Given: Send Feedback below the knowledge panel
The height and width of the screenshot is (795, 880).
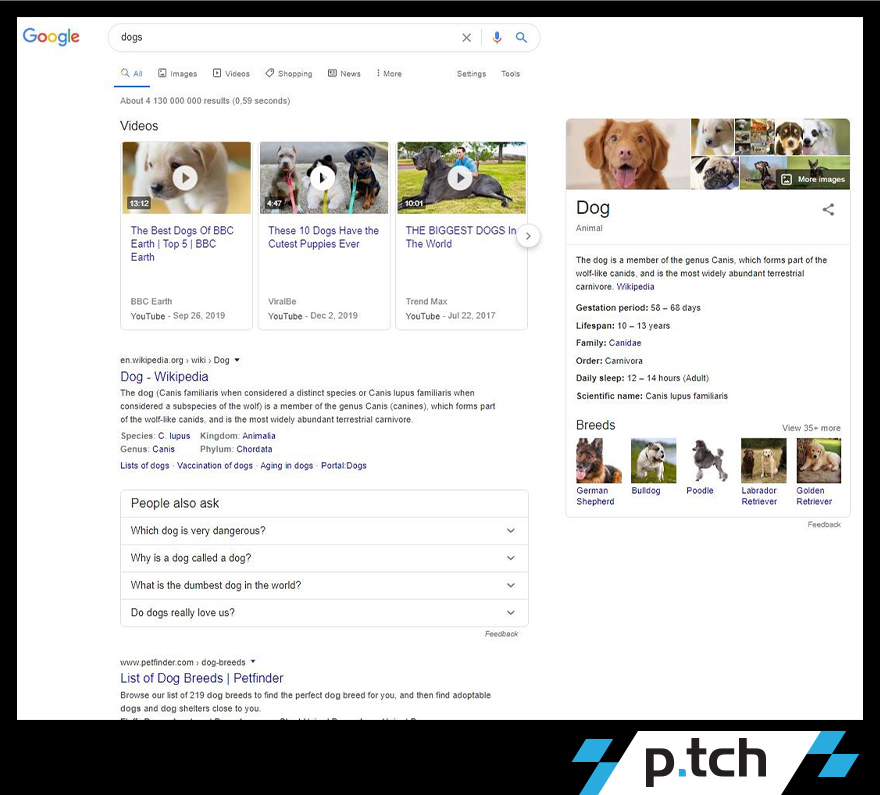Looking at the screenshot, I should pos(824,525).
